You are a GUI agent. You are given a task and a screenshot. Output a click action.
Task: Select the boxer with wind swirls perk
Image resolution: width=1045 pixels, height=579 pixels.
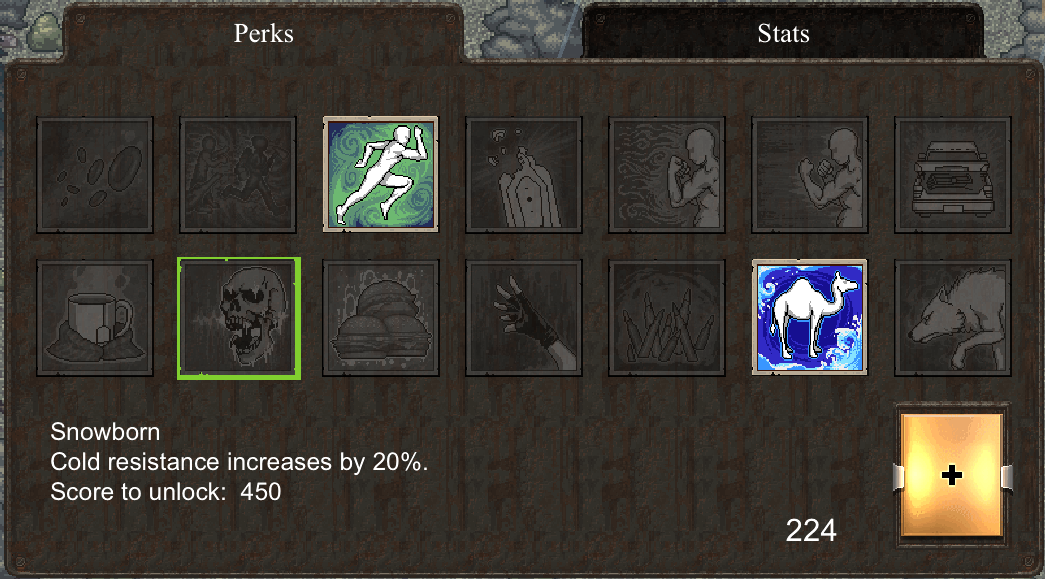click(x=666, y=175)
